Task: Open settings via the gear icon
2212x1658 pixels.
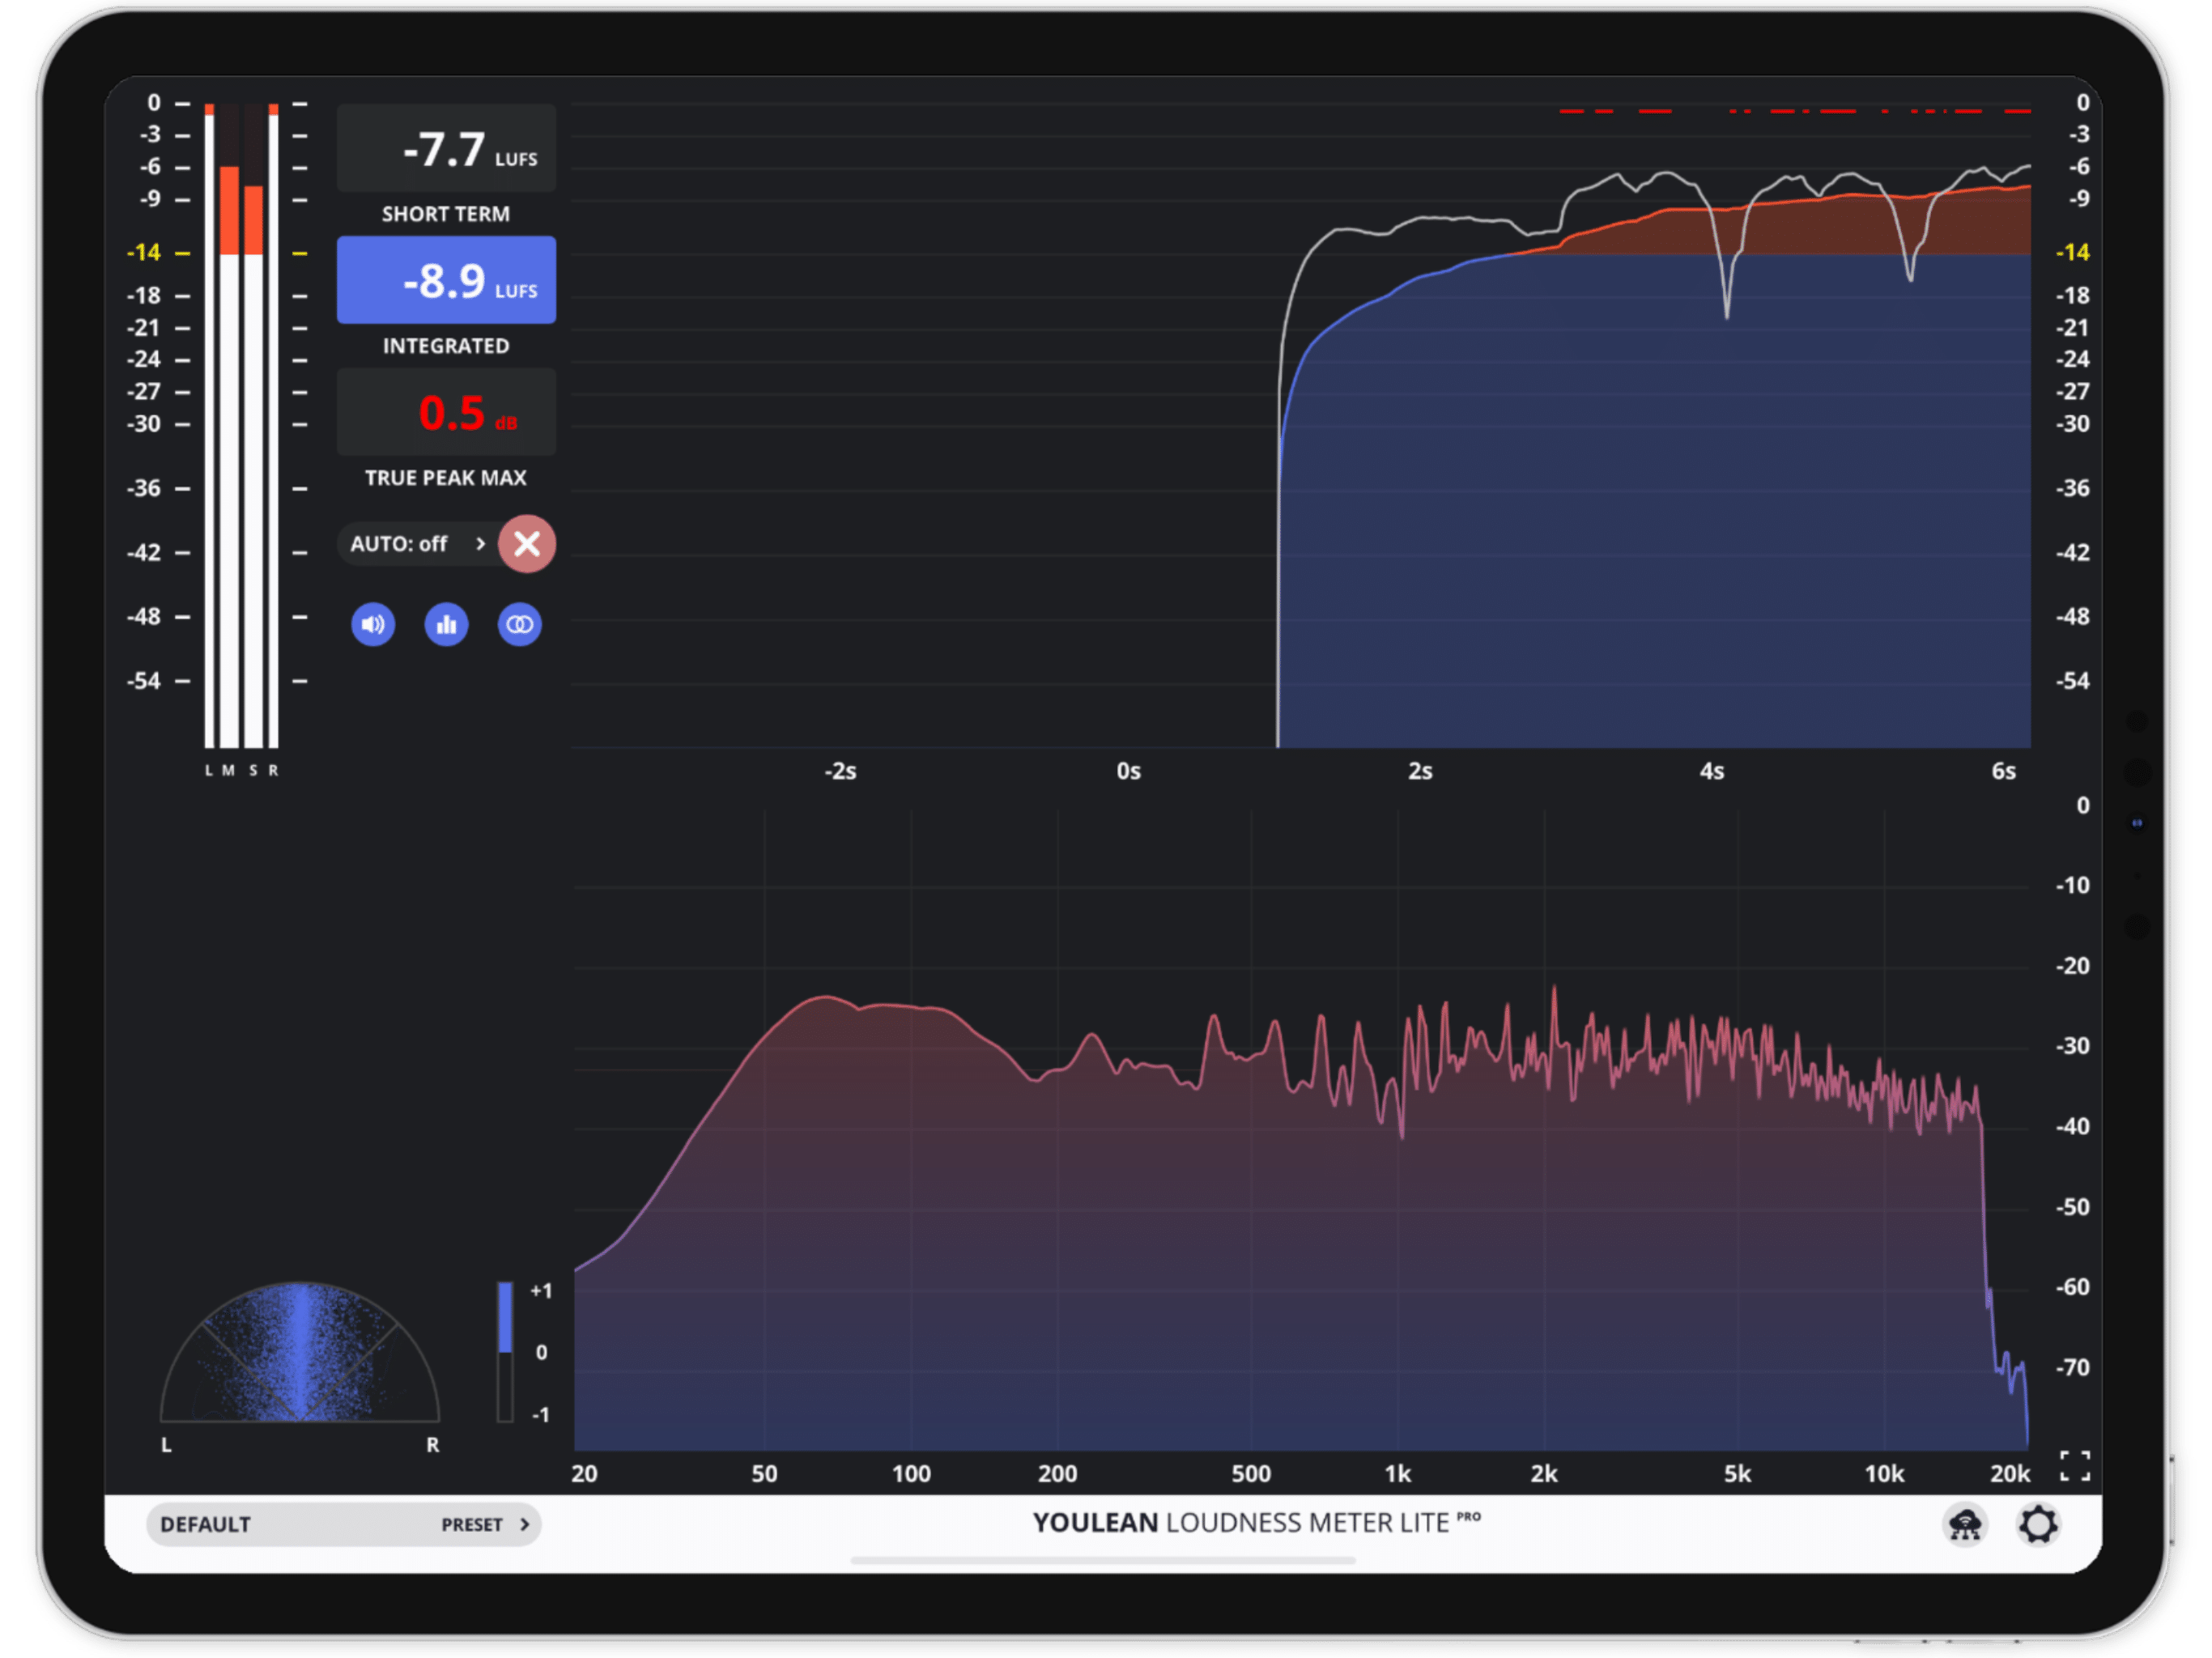Action: pyautogui.click(x=2037, y=1525)
